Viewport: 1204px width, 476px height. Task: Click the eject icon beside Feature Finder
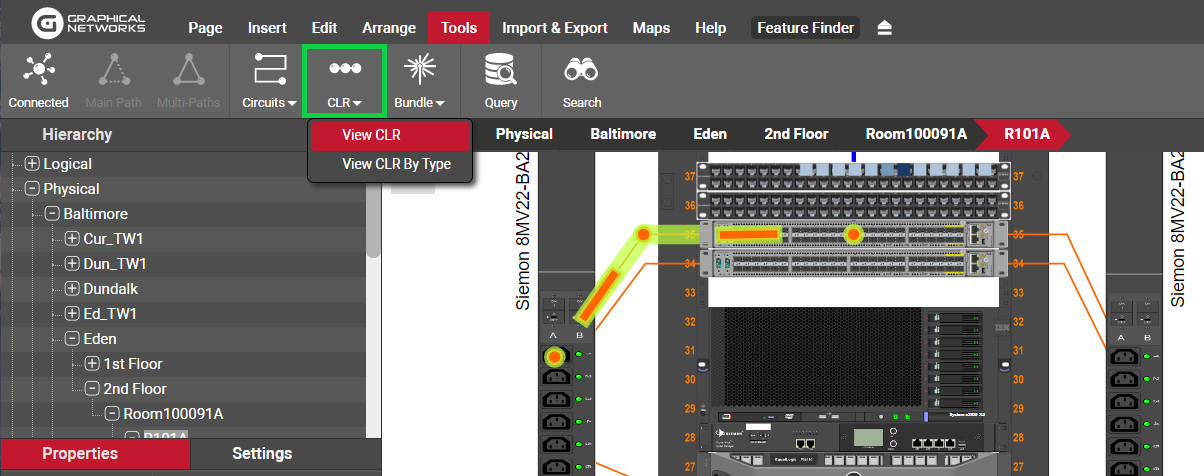(884, 28)
